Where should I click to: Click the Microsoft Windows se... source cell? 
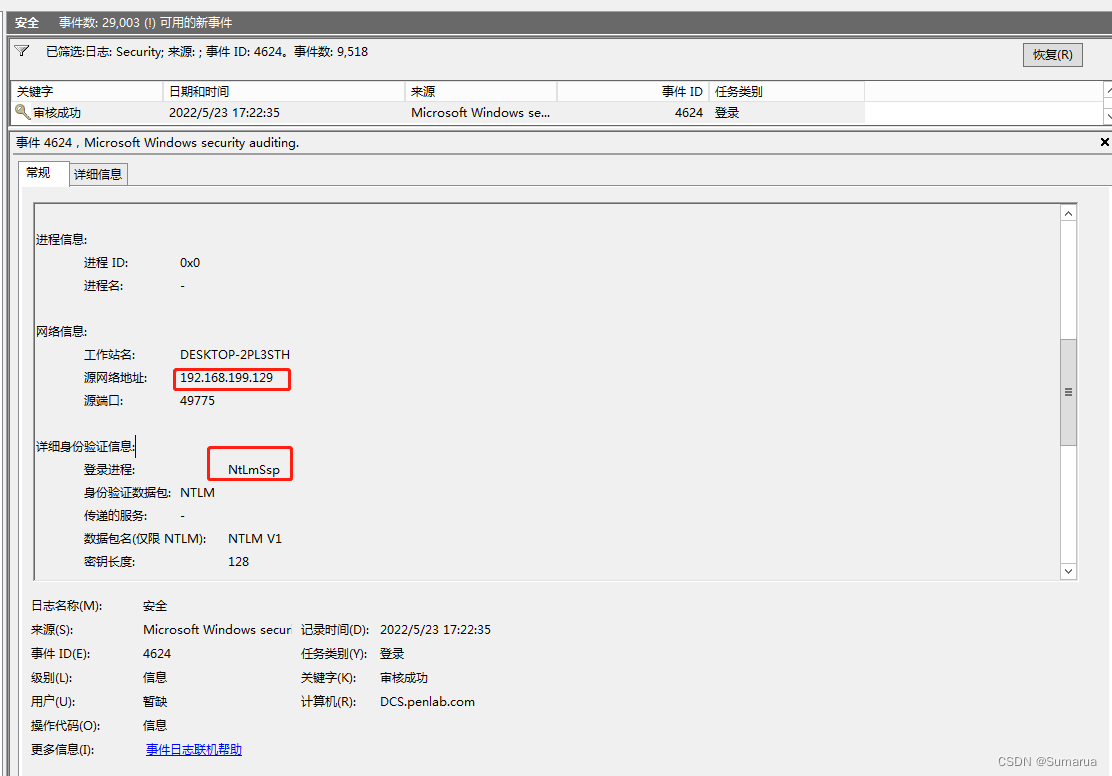coord(480,113)
